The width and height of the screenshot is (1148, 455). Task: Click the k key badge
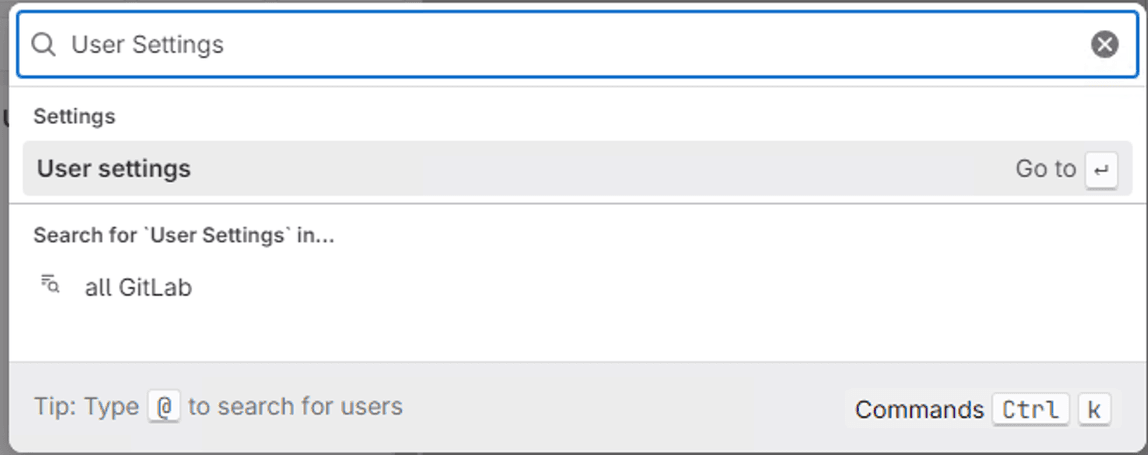pyautogui.click(x=1094, y=410)
